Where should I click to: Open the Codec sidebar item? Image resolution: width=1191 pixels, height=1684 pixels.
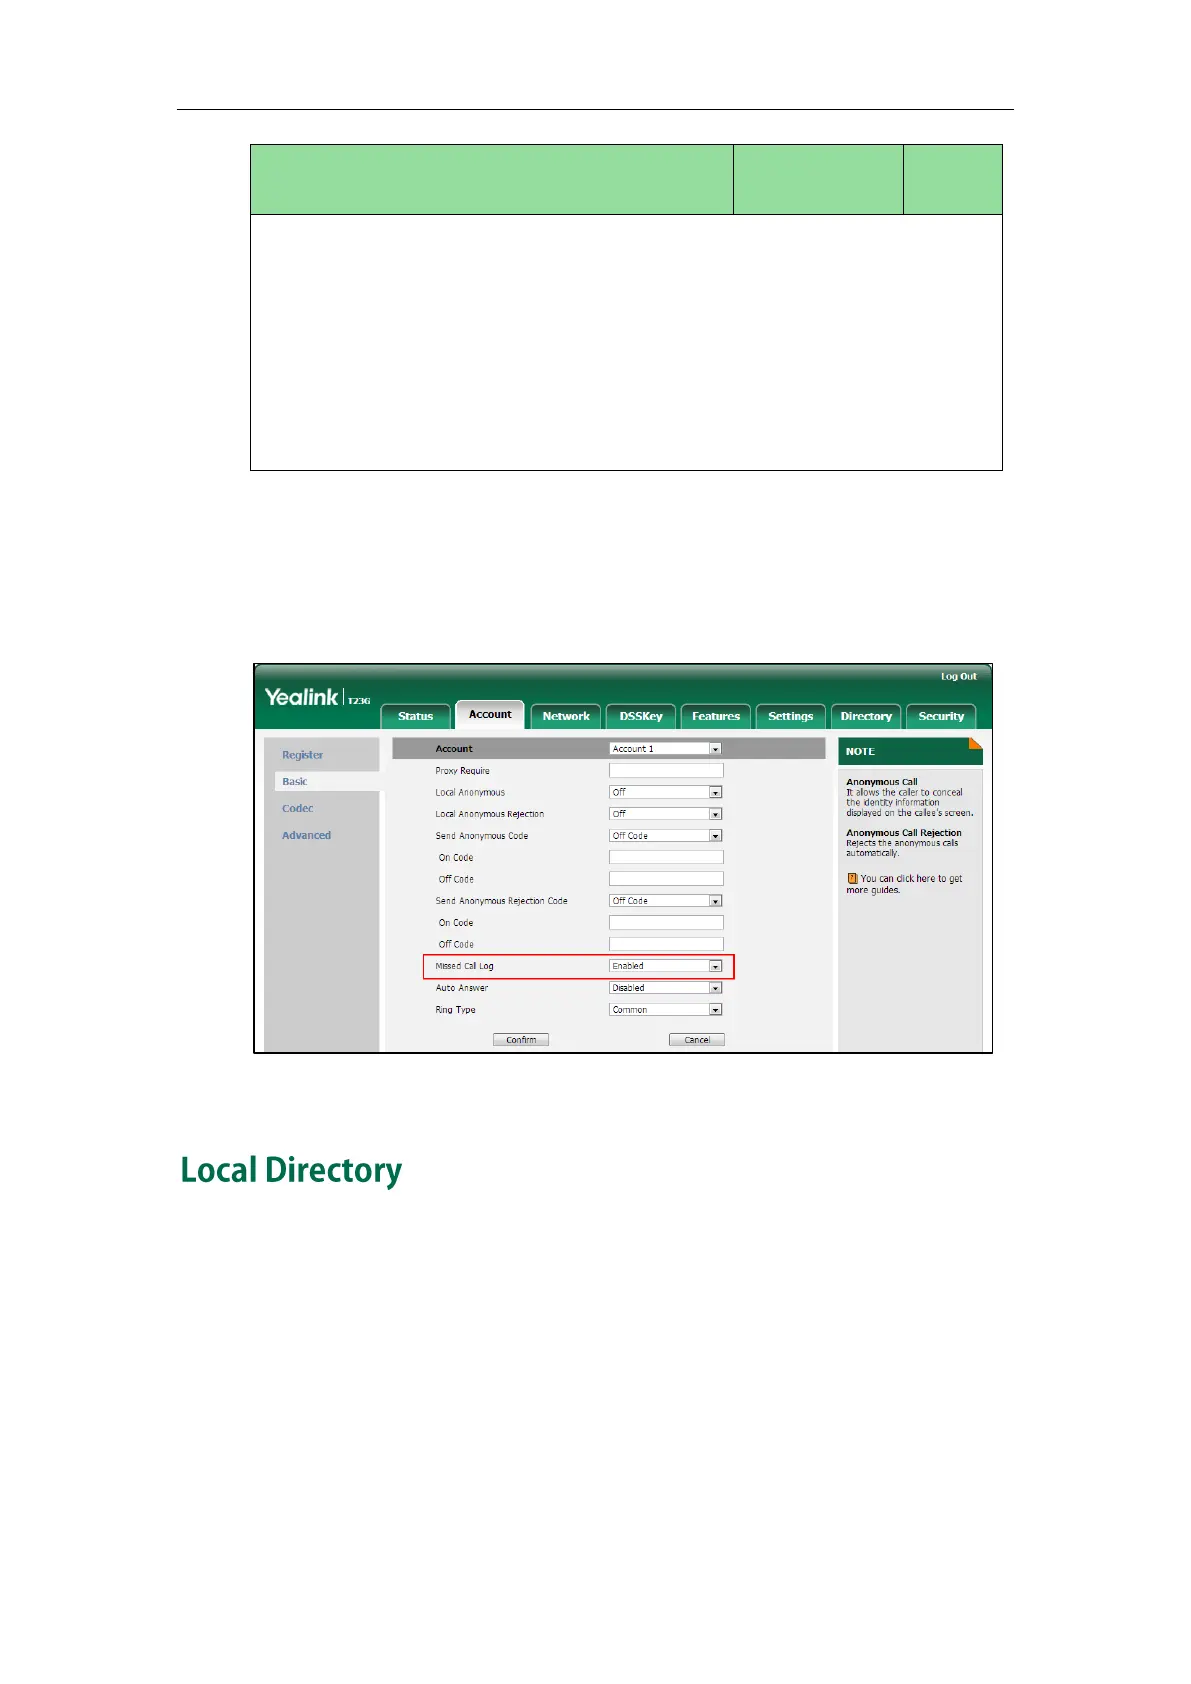pyautogui.click(x=297, y=808)
